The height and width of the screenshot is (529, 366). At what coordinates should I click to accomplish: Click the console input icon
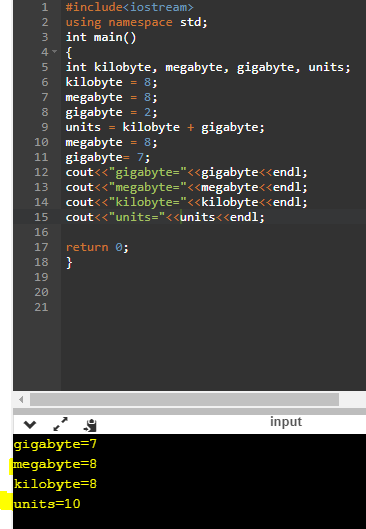point(90,425)
